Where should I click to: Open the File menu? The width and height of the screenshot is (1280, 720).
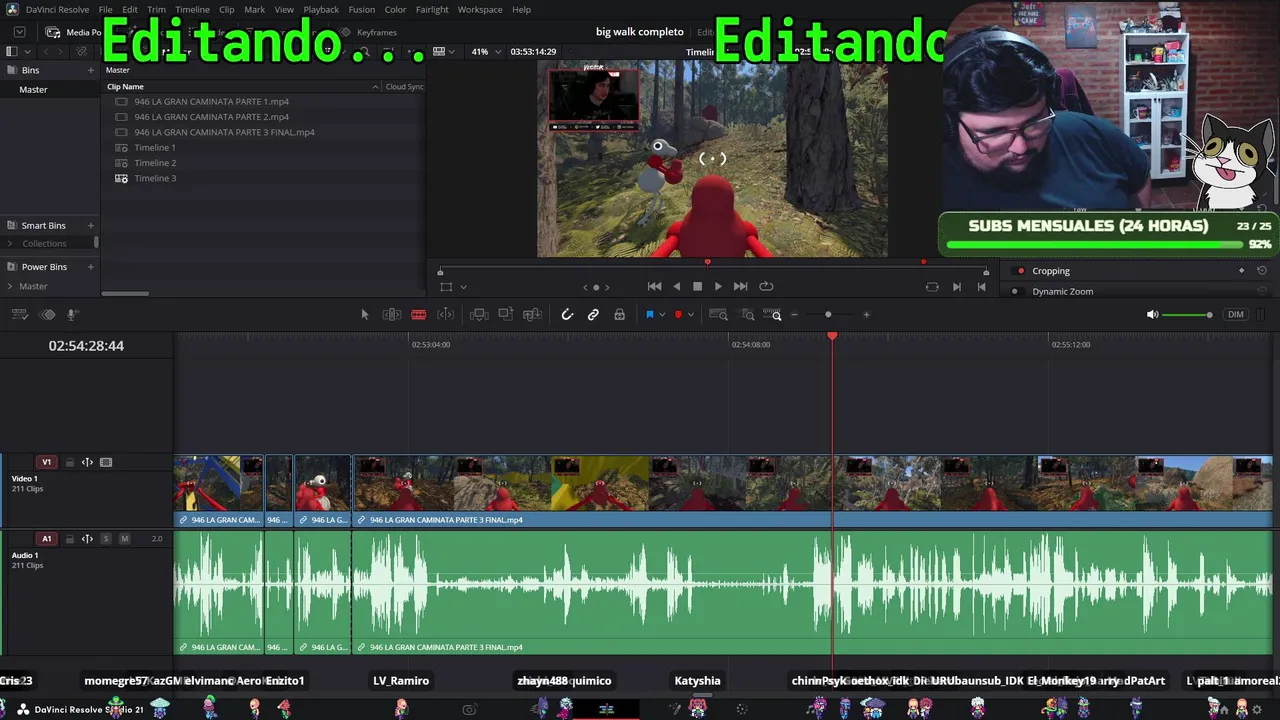point(105,10)
